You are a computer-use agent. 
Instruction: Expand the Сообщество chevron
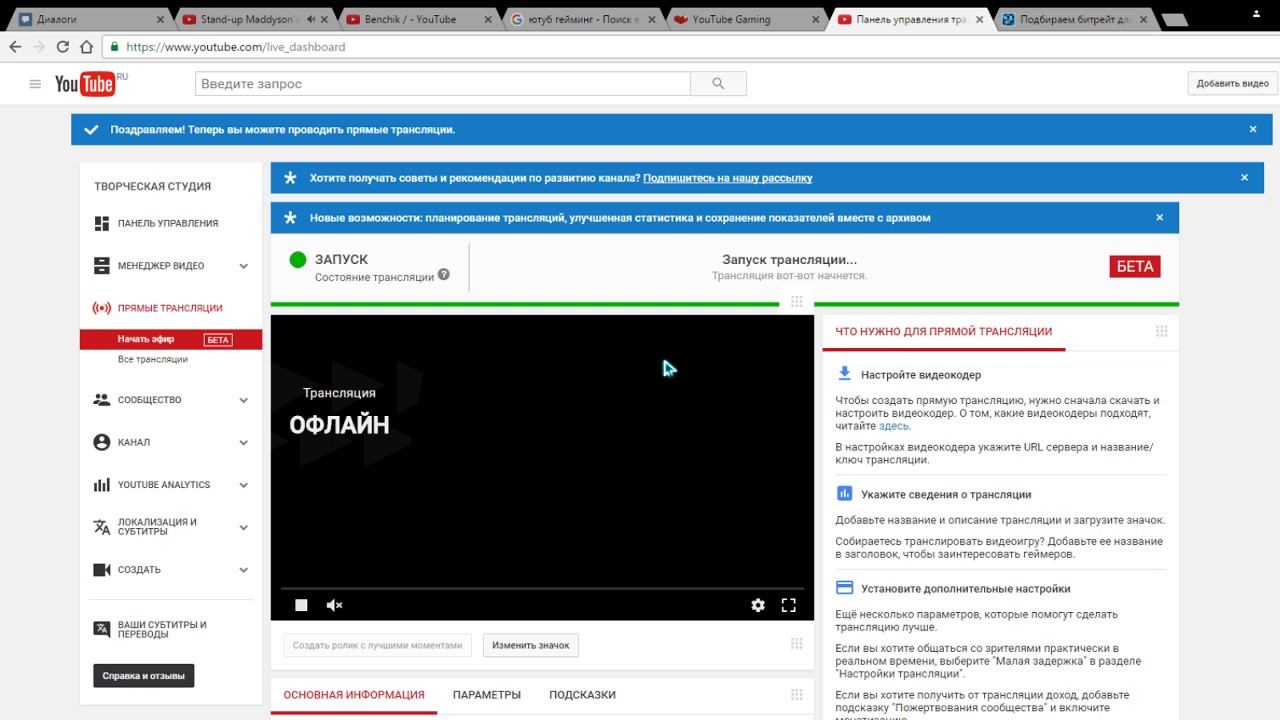coord(243,400)
